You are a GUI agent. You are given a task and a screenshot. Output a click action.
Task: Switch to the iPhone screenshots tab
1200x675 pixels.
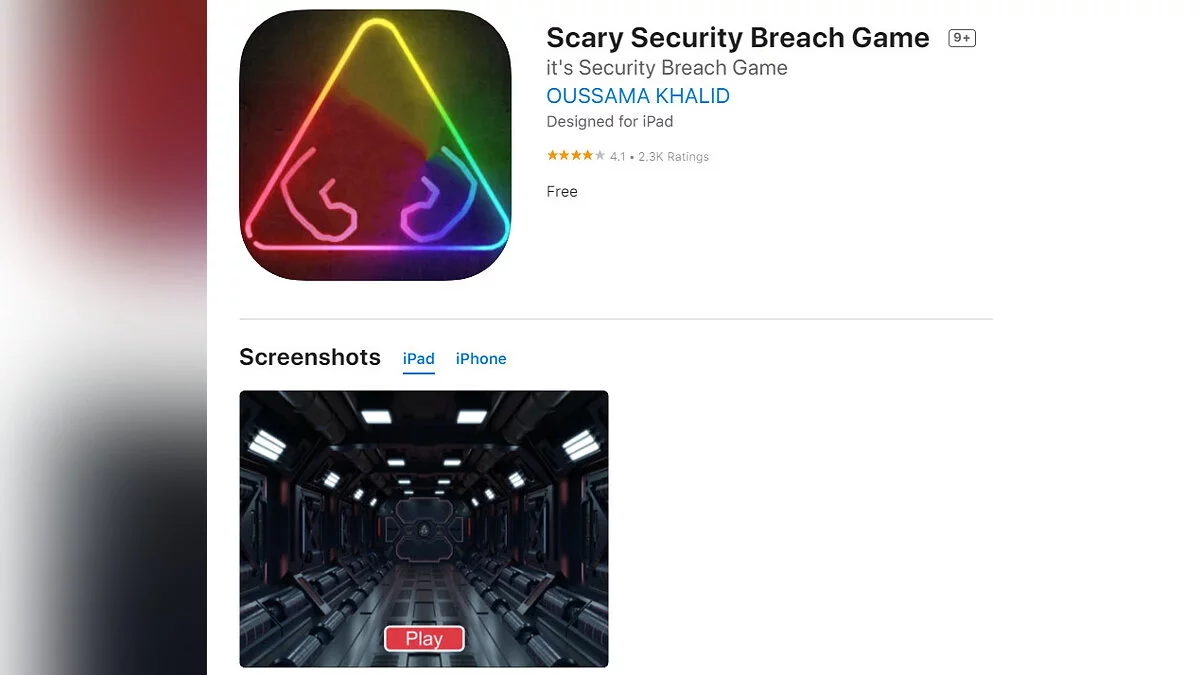pos(481,359)
